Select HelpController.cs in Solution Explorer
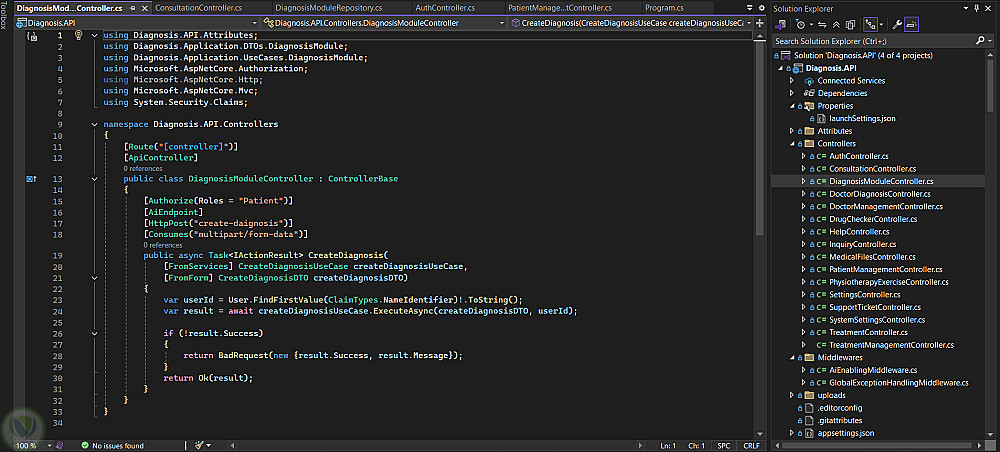Screen dimensions: 1000x452 click(858, 231)
